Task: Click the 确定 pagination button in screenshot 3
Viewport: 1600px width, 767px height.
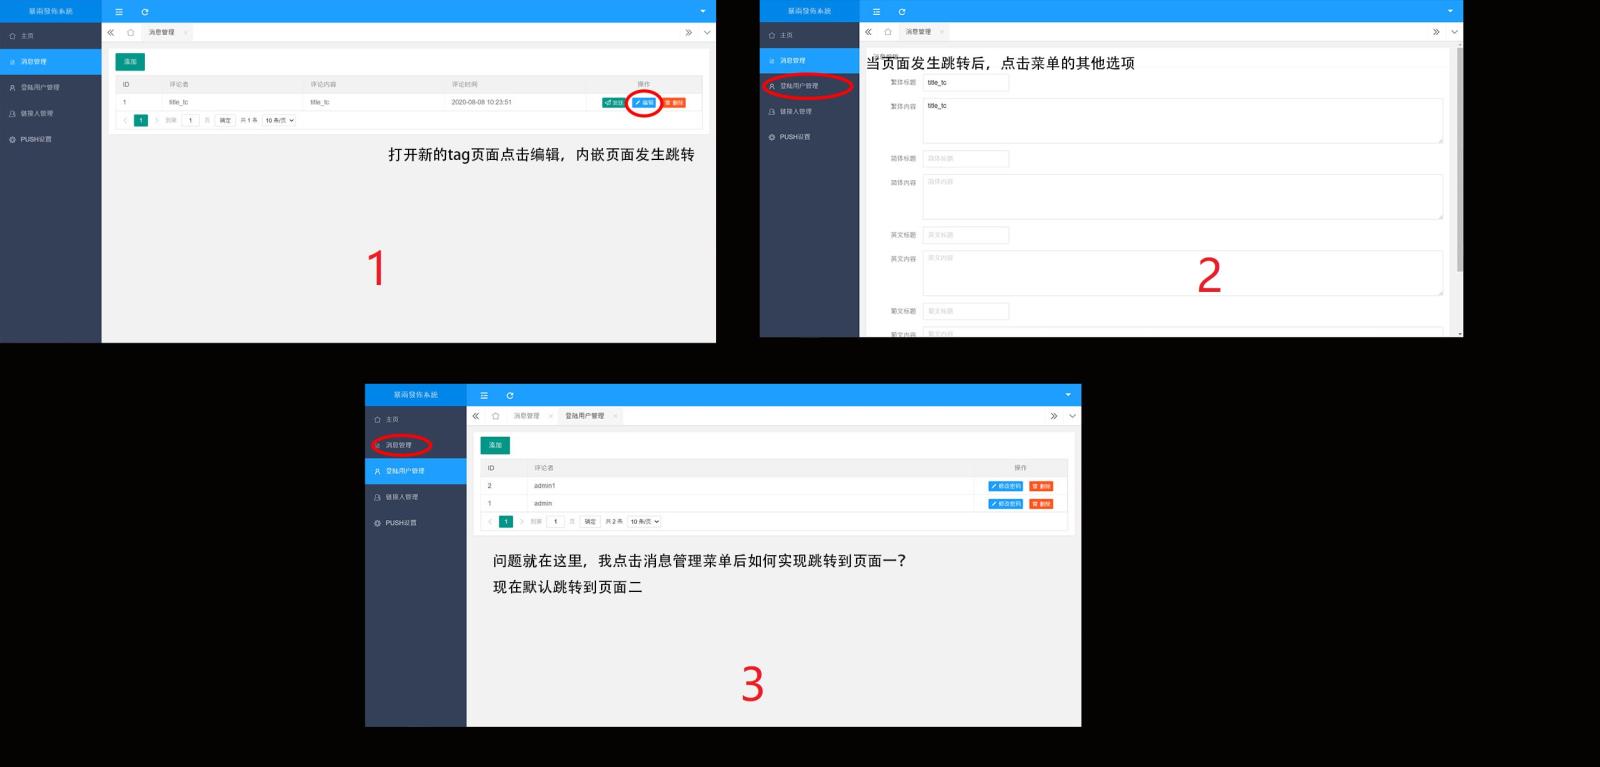Action: 590,521
